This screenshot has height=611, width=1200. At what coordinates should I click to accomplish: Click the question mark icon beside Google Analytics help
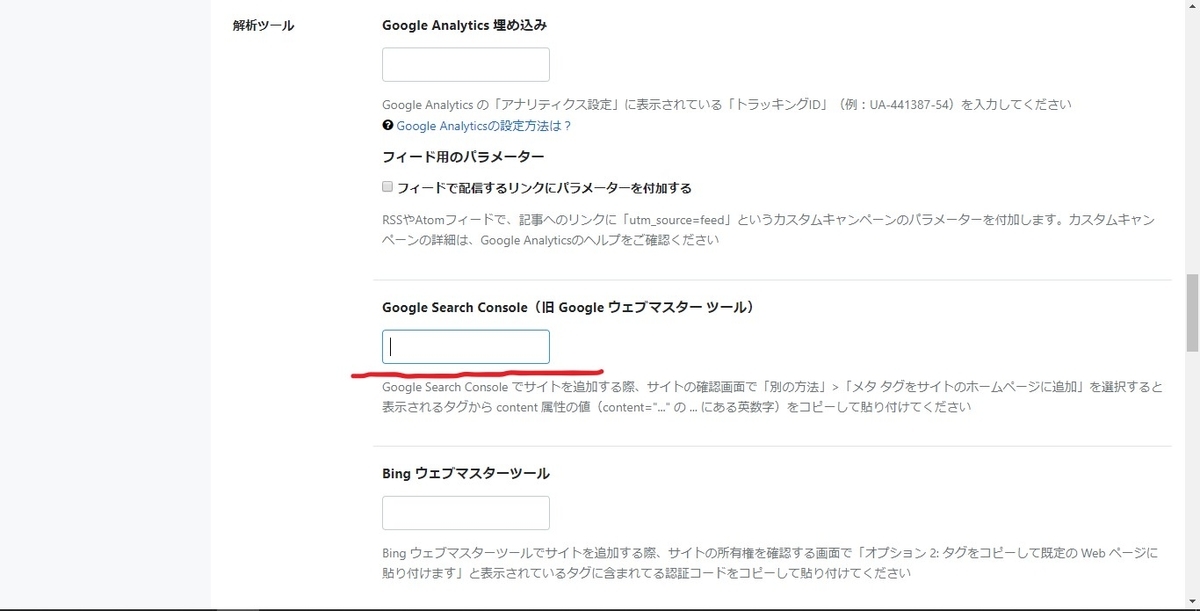(x=388, y=126)
